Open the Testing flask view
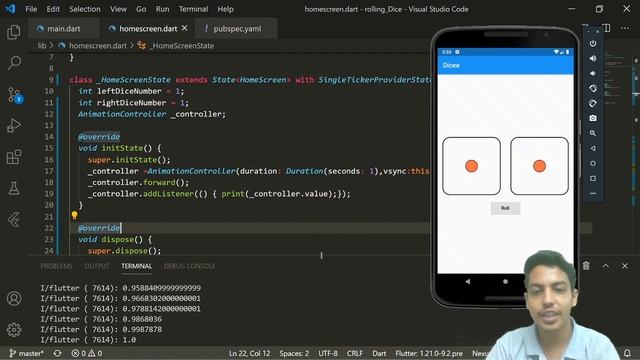 pos(14,188)
